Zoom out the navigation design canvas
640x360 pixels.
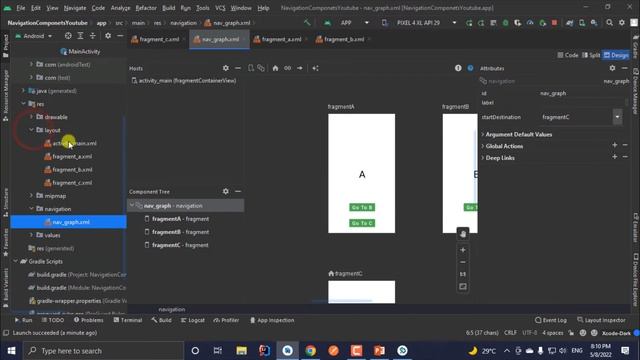[x=463, y=262]
